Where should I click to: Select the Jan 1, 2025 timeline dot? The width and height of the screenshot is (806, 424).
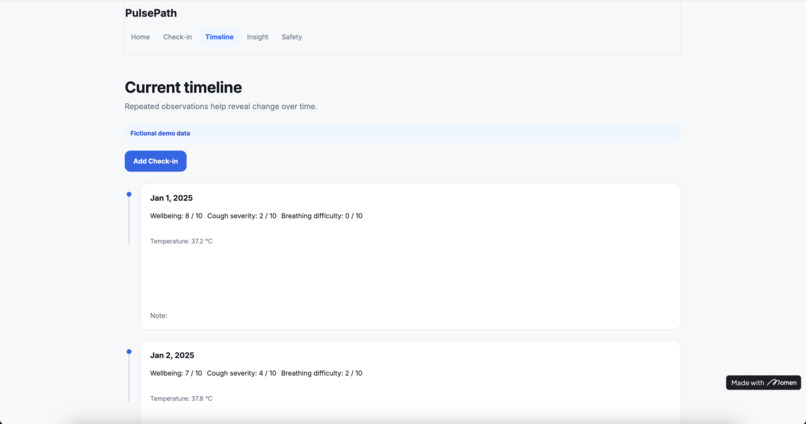[x=129, y=194]
